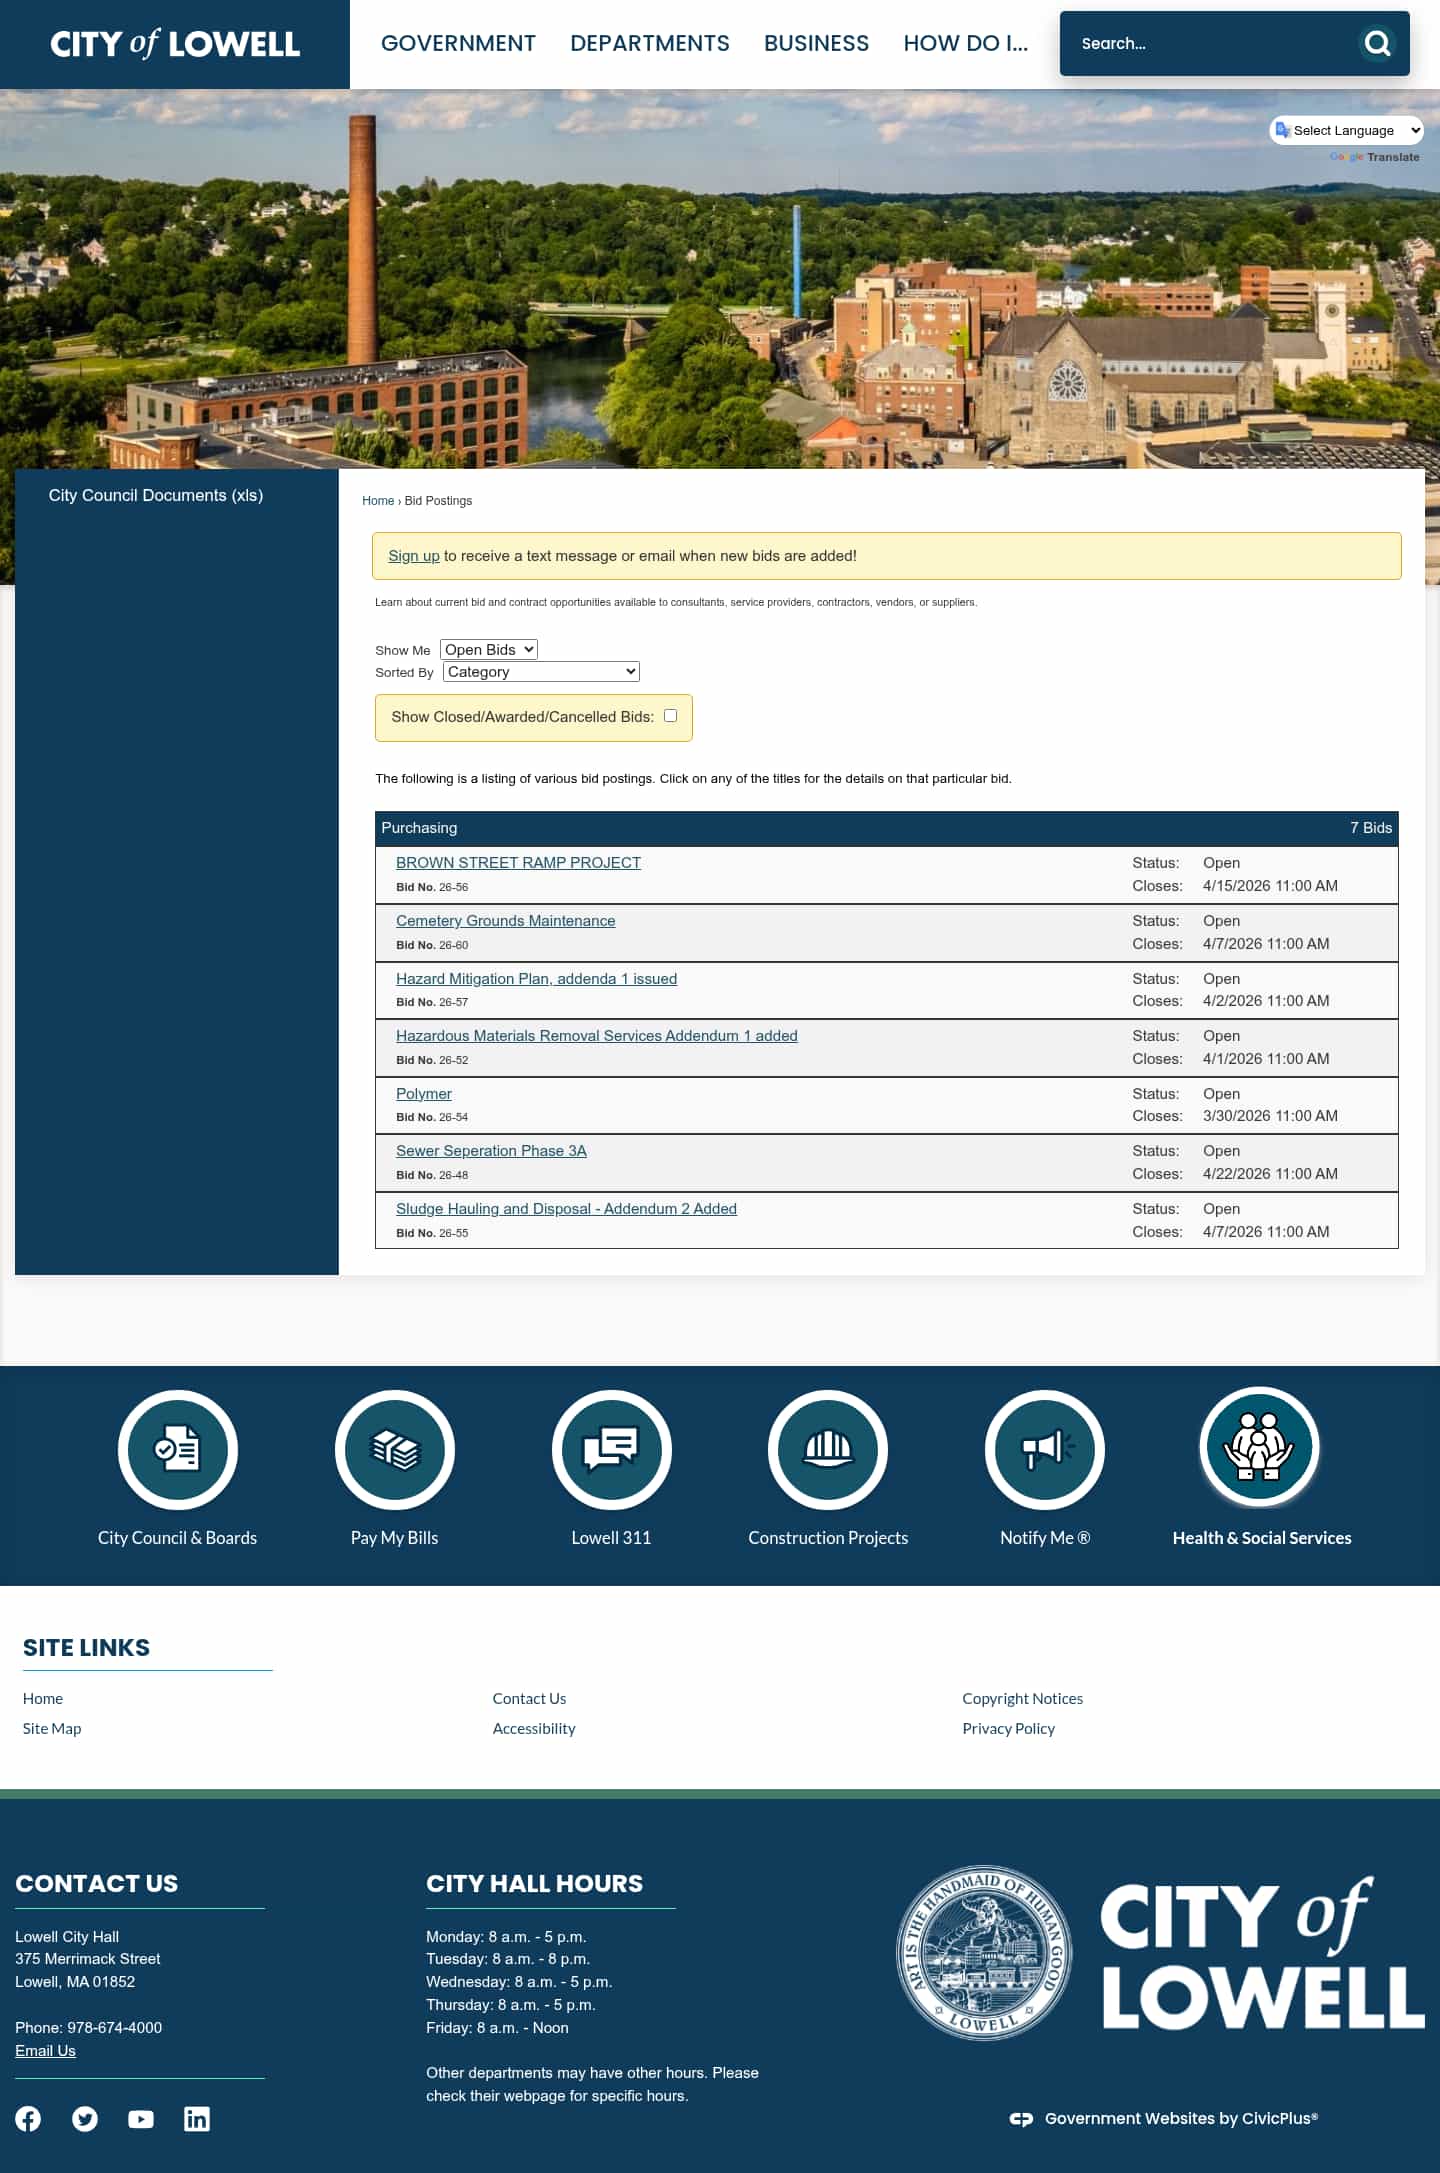Viewport: 1440px width, 2173px height.
Task: Visit Lowell's Facebook page icon
Action: tap(28, 2119)
